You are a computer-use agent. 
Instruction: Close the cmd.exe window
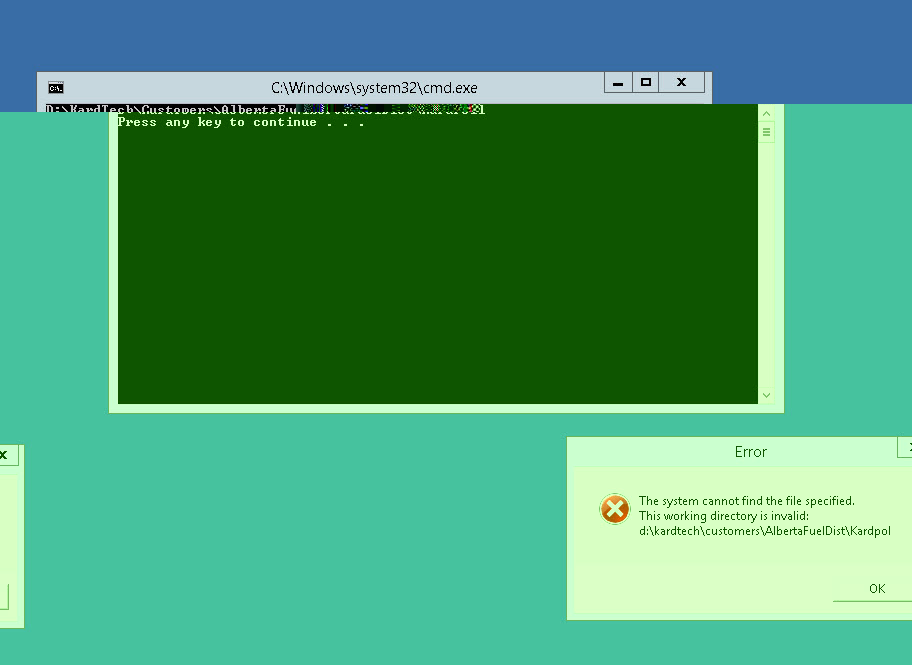682,83
